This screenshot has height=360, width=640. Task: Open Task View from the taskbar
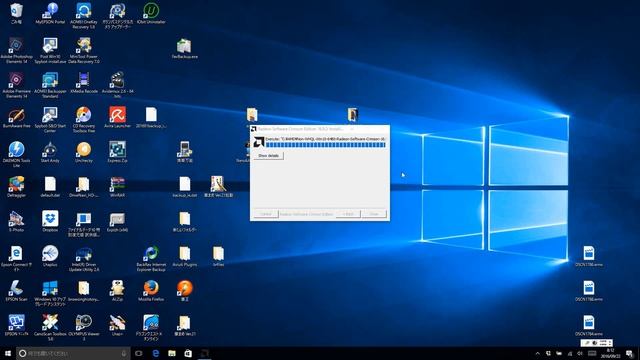(139, 353)
